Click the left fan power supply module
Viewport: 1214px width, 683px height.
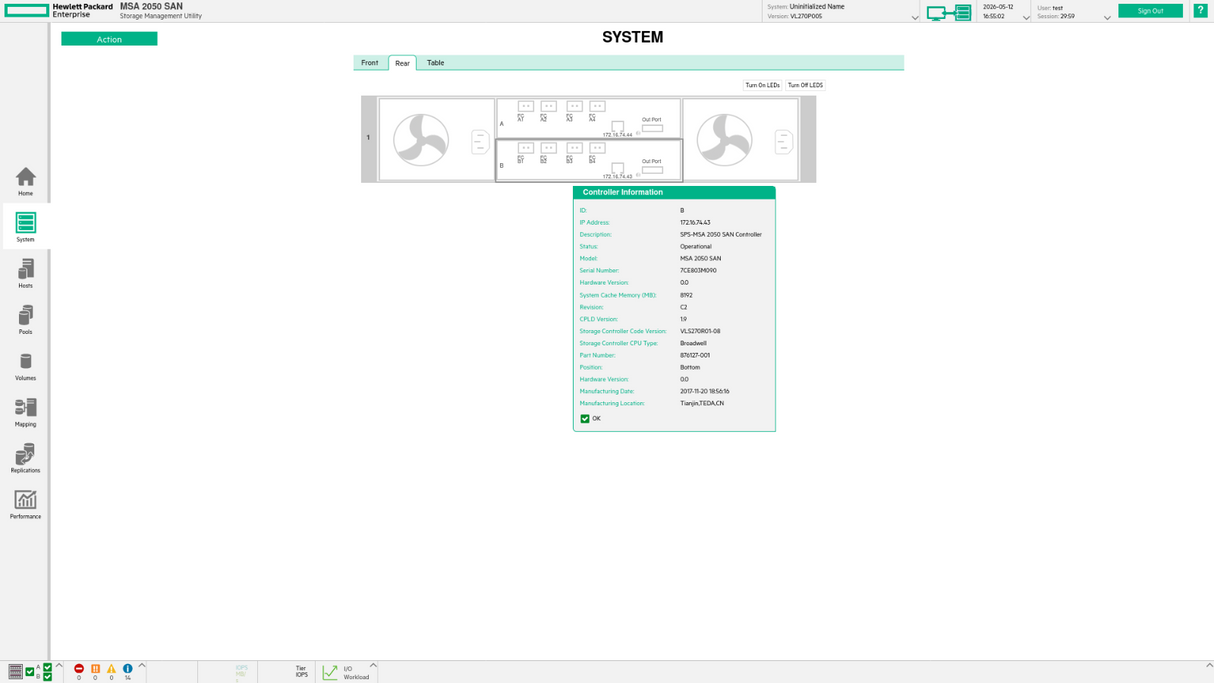[x=436, y=139]
